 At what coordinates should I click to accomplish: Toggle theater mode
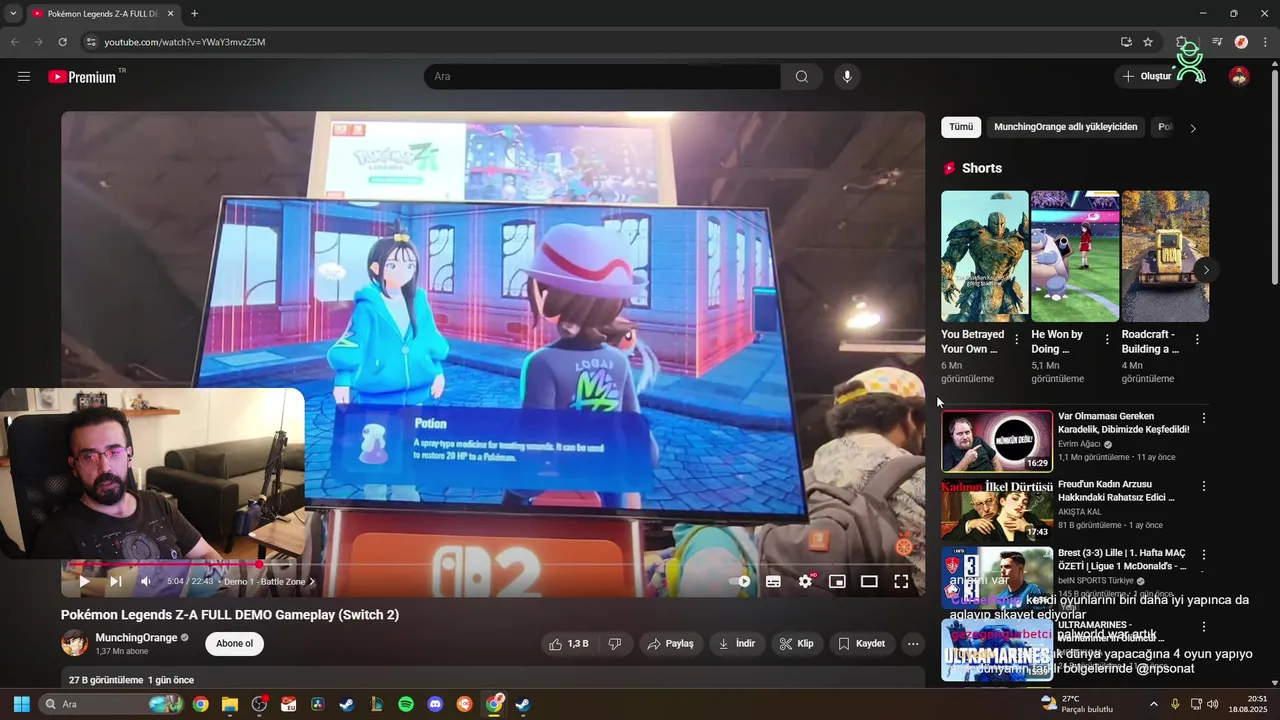click(869, 581)
